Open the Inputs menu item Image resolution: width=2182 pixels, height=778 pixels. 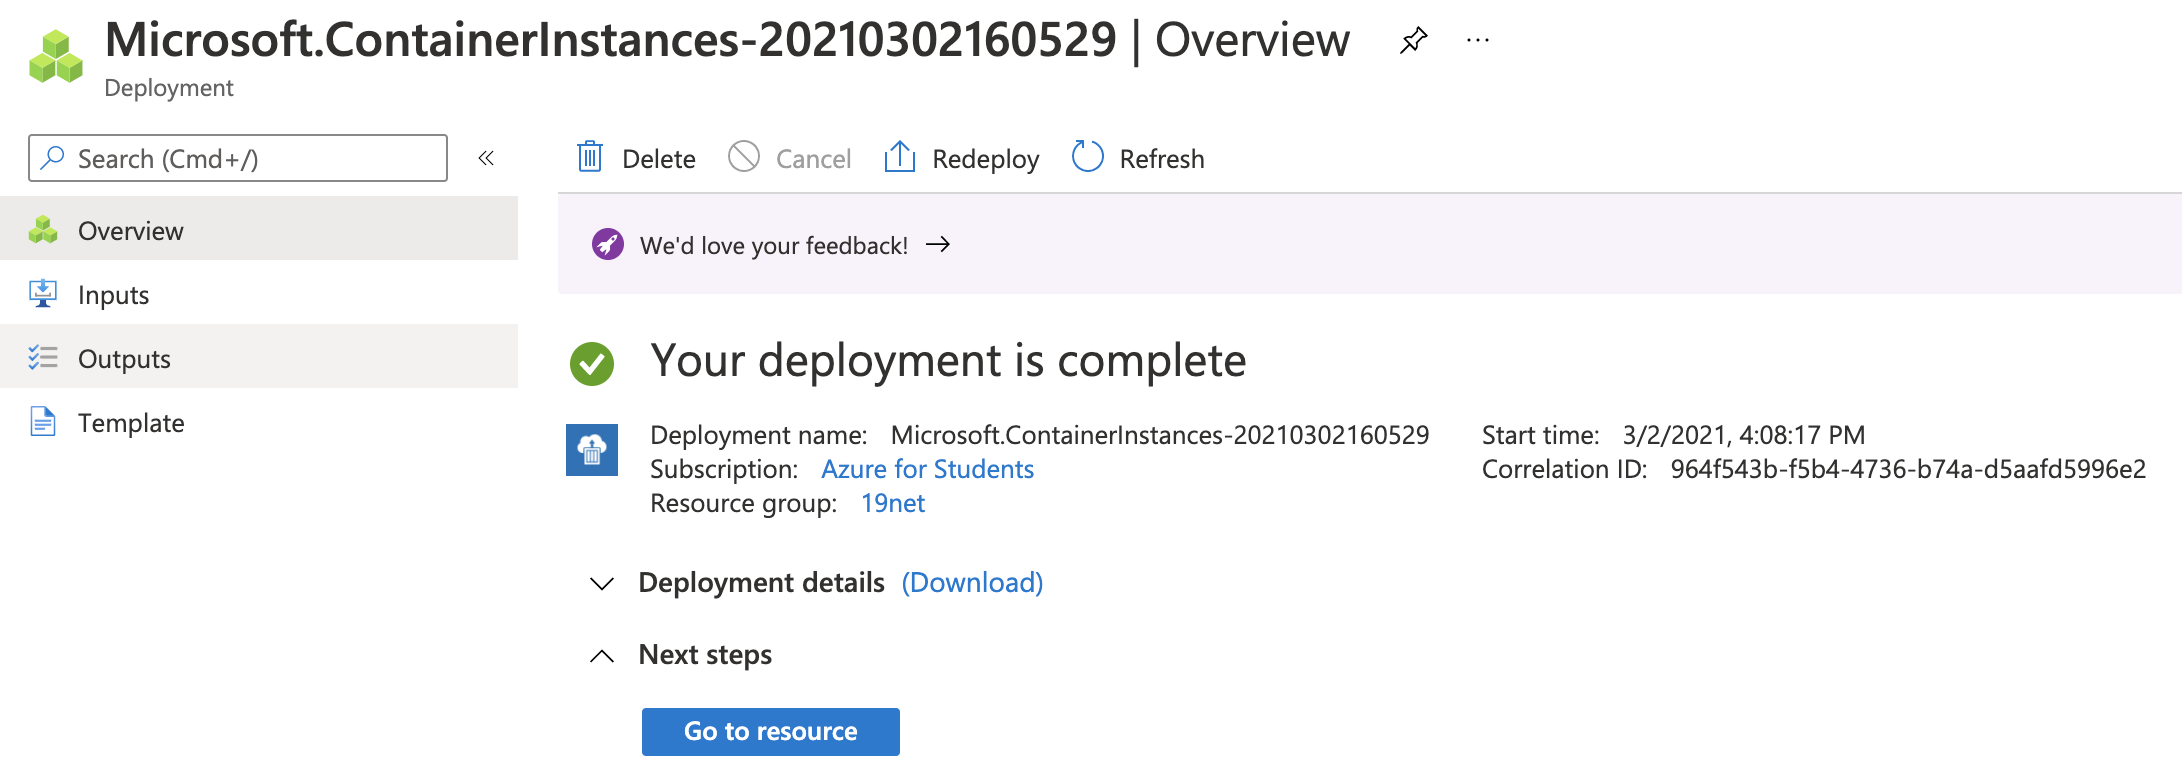click(259, 294)
